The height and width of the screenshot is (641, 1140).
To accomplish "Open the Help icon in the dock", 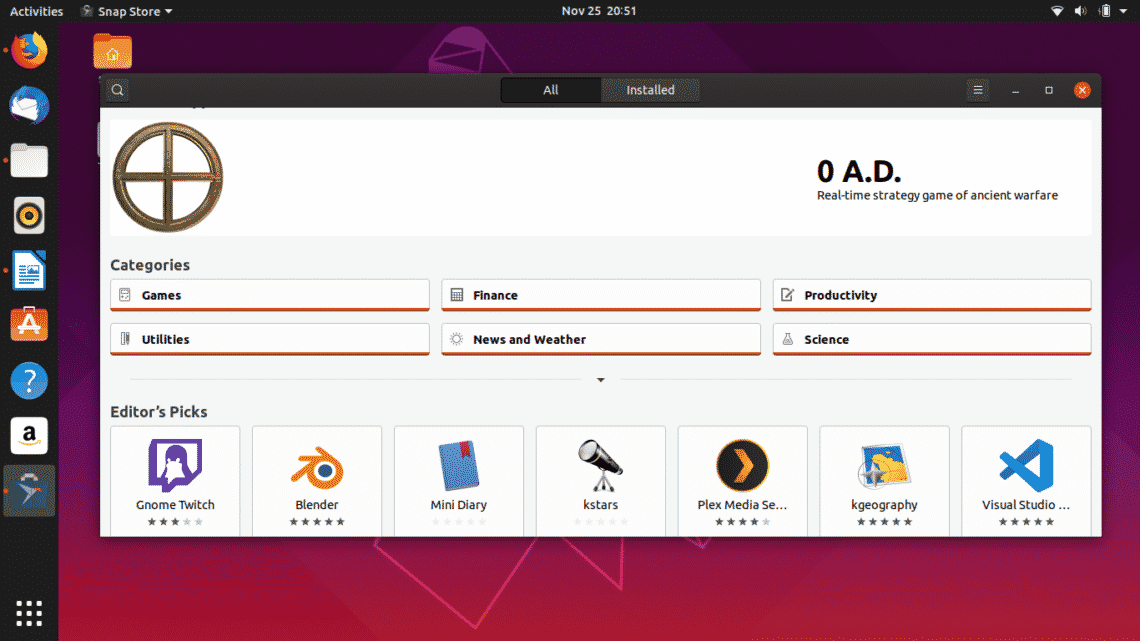I will tap(29, 380).
